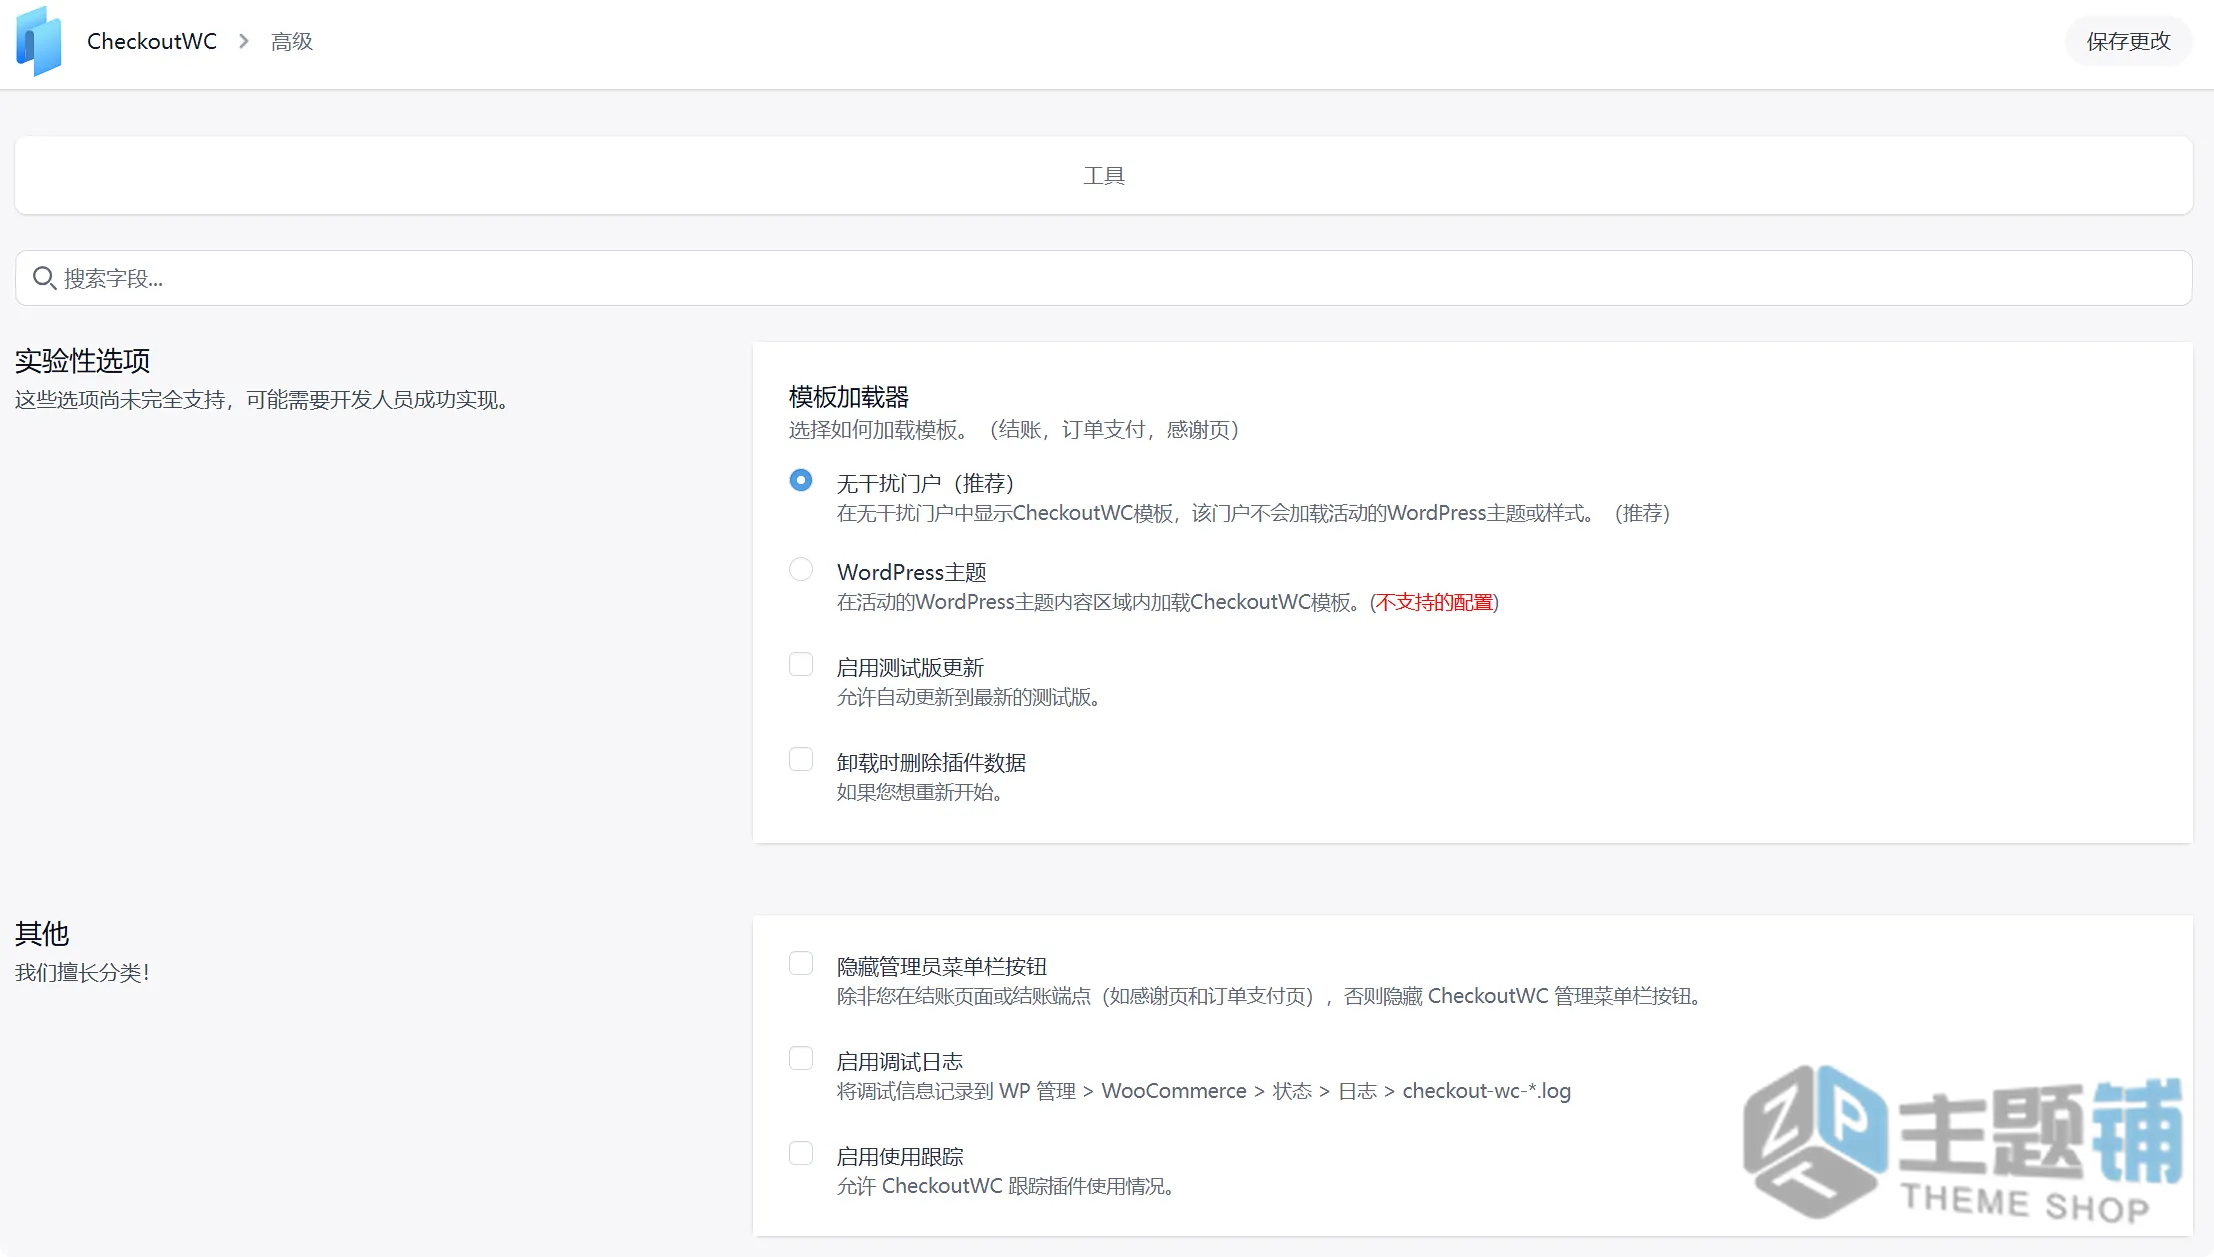Screen dimensions: 2214x1257
Task: Click the 保存更改 button
Action: coord(2128,41)
